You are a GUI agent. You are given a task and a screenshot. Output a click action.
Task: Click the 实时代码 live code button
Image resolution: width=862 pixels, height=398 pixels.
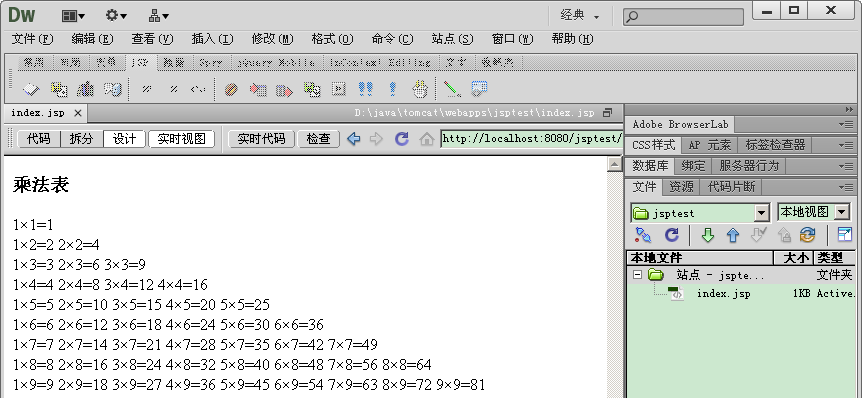[261, 139]
